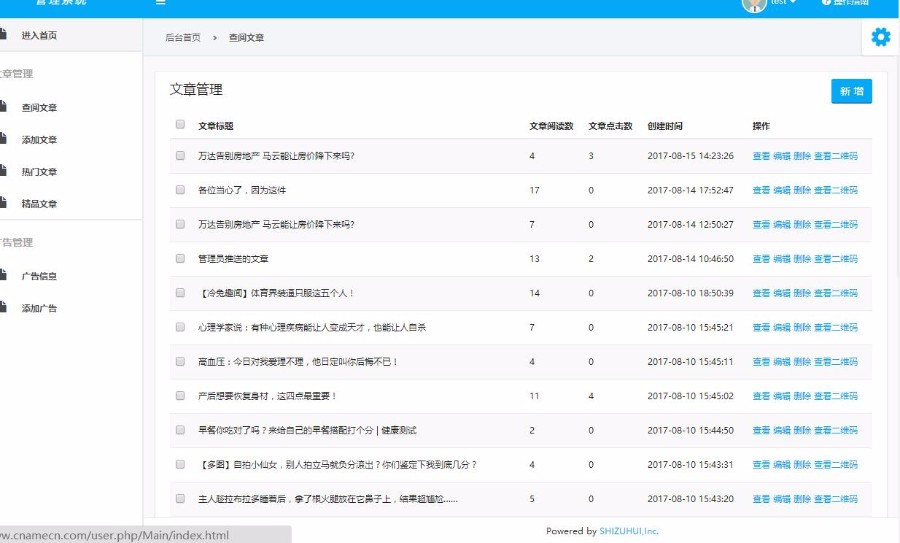900x543 pixels.
Task: Open 查看二维码 for the 高血压 article
Action: point(836,362)
